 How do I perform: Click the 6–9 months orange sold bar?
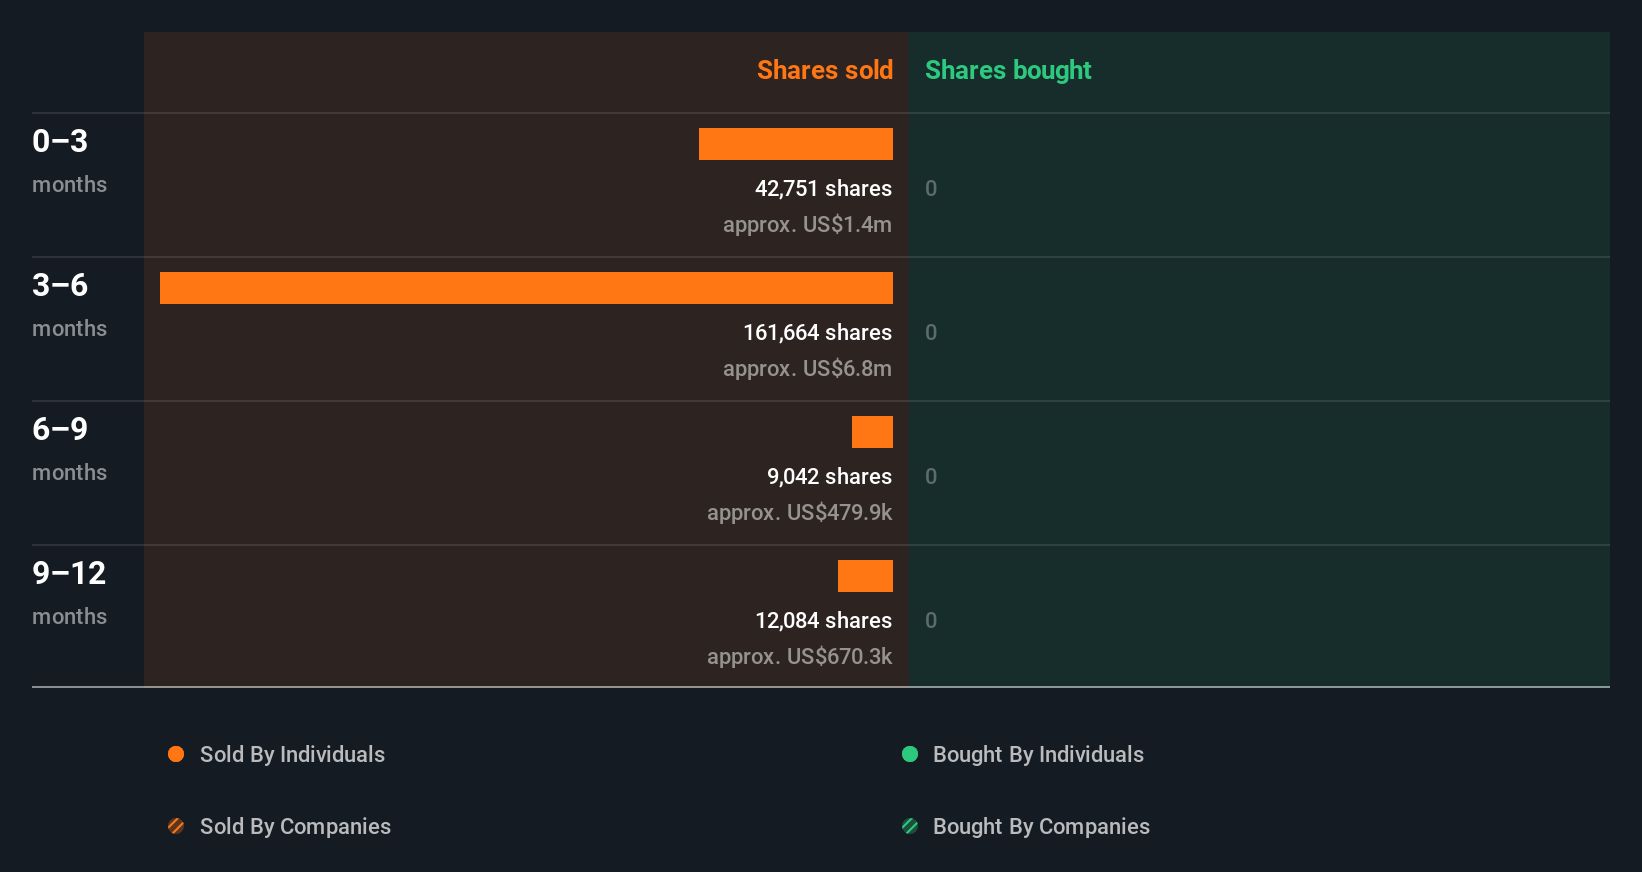click(x=872, y=432)
